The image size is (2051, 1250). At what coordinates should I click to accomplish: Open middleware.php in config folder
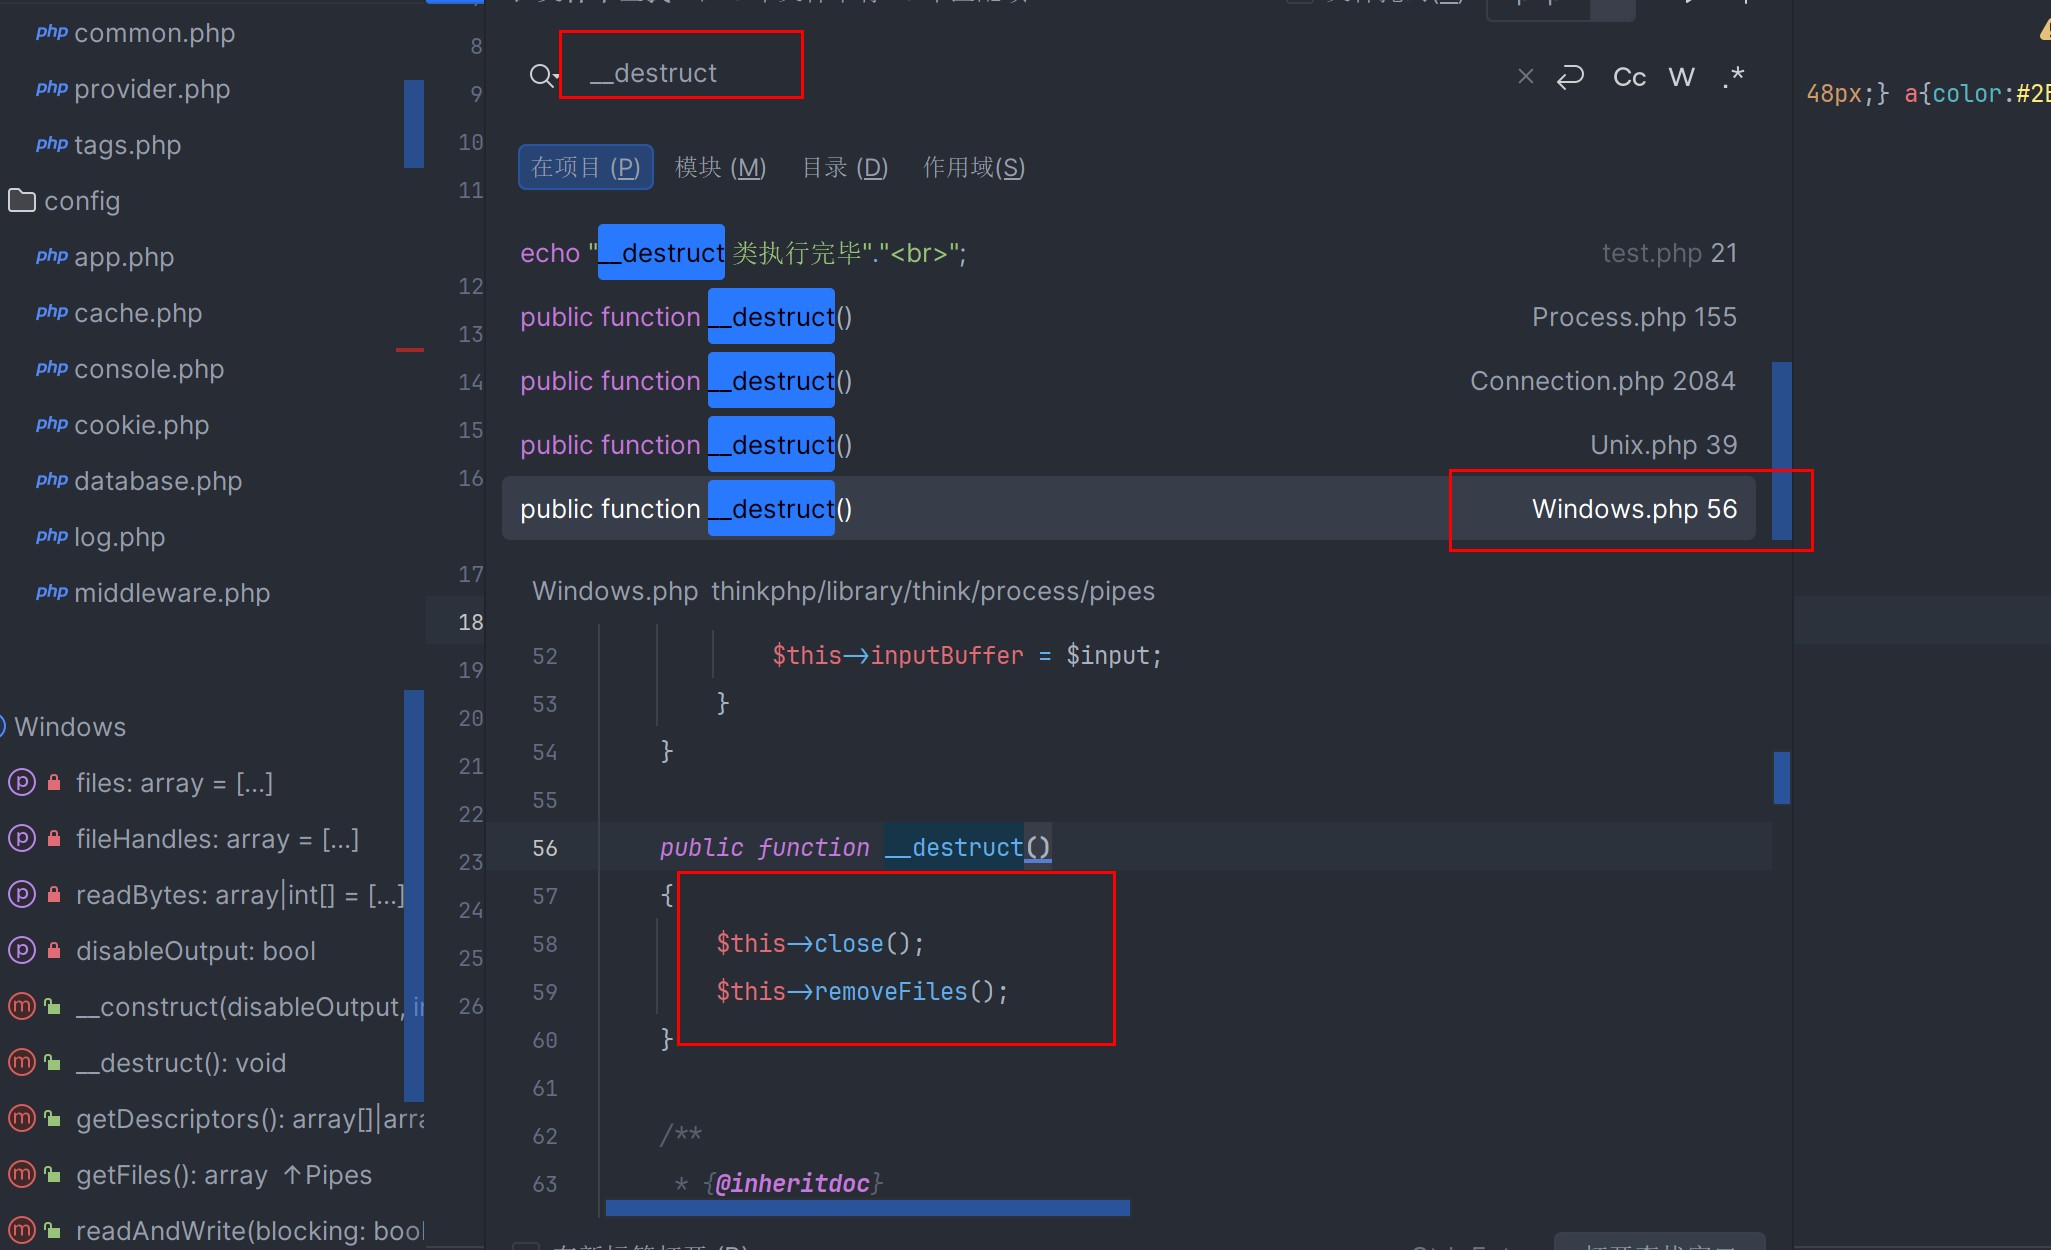click(172, 593)
